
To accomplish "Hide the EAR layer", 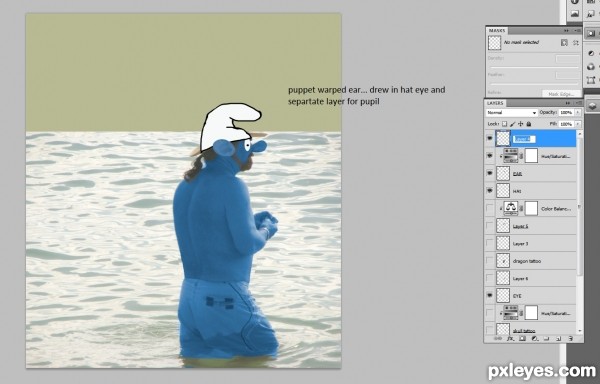I will click(490, 173).
